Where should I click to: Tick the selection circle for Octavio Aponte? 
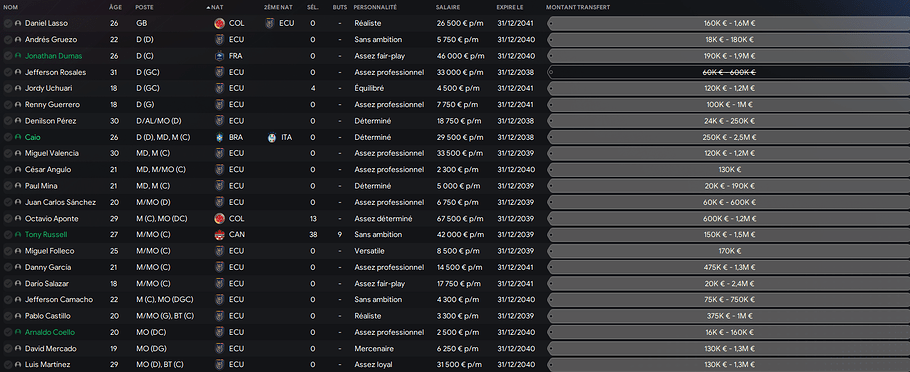click(8, 219)
